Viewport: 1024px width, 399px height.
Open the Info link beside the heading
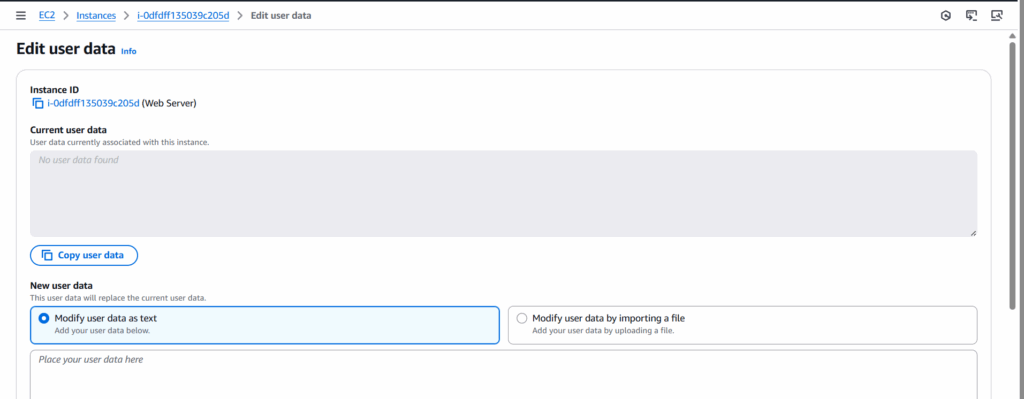pos(129,51)
